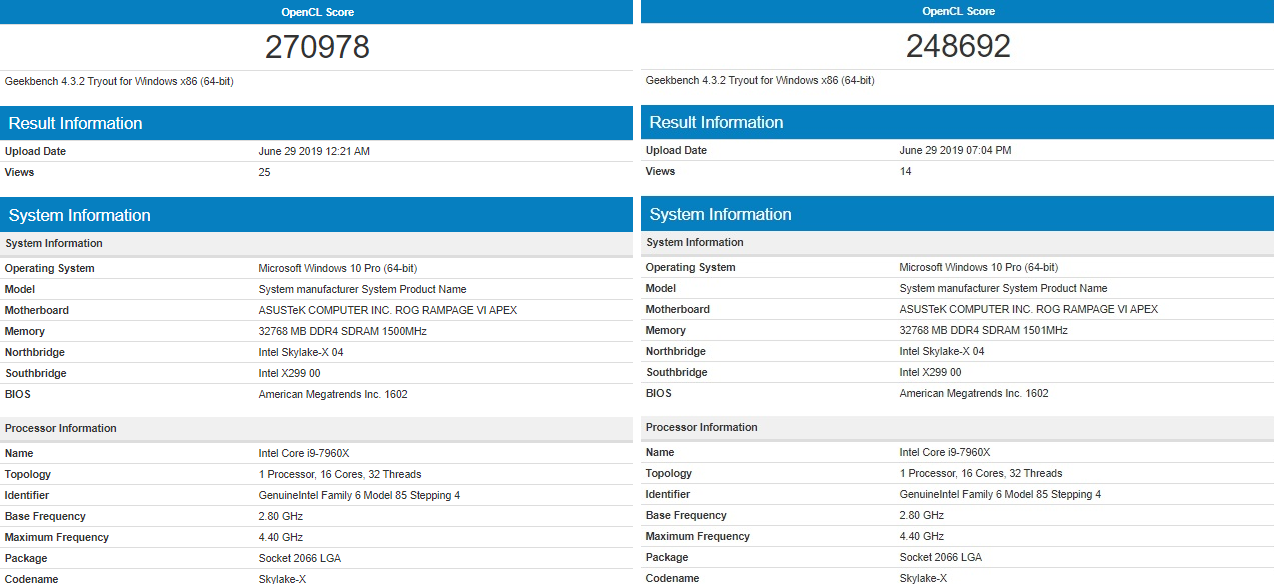The image size is (1274, 584).
Task: Select 4.40 GHz maximum frequency in 248692 result
Action: 921,536
